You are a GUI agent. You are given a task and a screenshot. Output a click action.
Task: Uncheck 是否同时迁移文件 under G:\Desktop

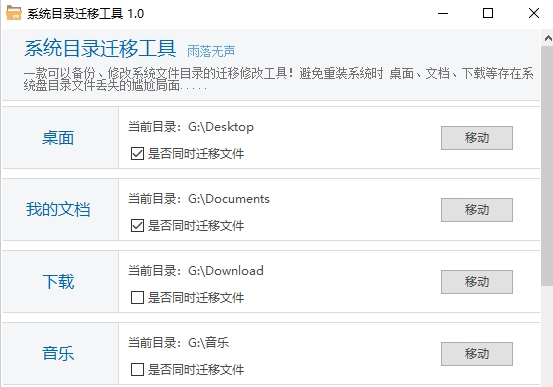(137, 154)
